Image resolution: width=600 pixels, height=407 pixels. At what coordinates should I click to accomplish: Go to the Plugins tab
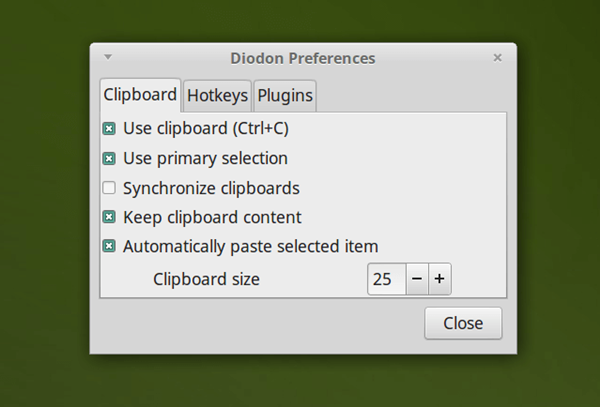pos(285,96)
